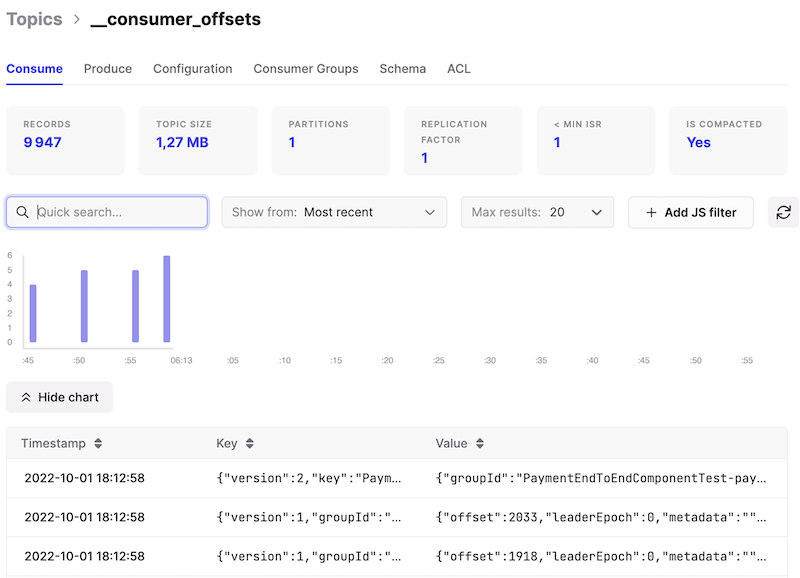Switch to the Produce tab
Image resolution: width=800 pixels, height=578 pixels.
[x=108, y=69]
